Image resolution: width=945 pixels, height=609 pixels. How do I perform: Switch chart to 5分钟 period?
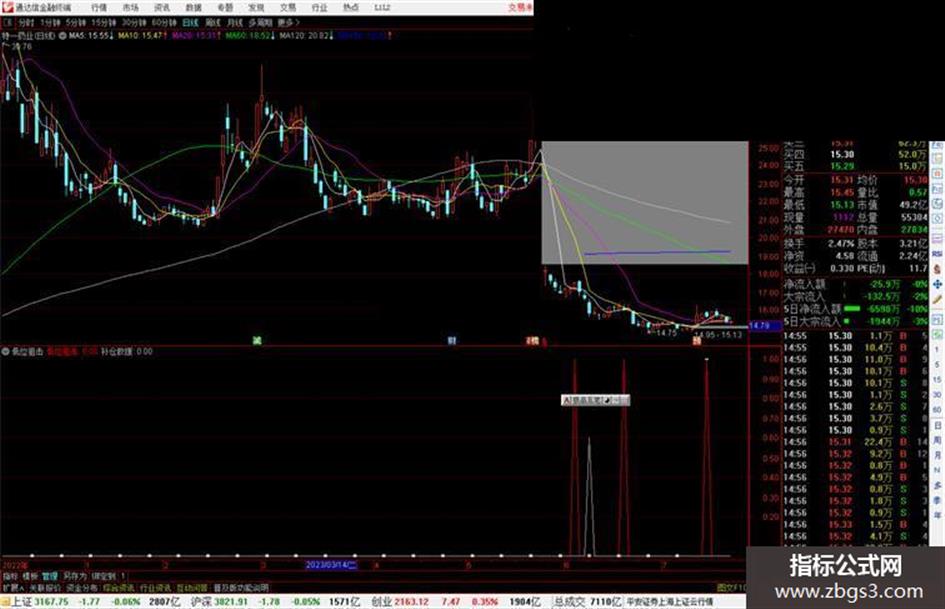pyautogui.click(x=76, y=22)
